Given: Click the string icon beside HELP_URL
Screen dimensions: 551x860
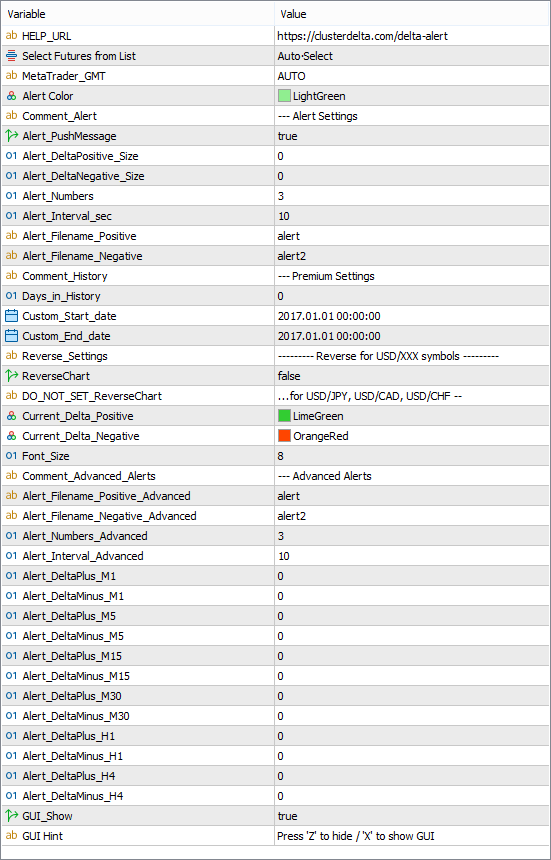Looking at the screenshot, I should click(12, 36).
